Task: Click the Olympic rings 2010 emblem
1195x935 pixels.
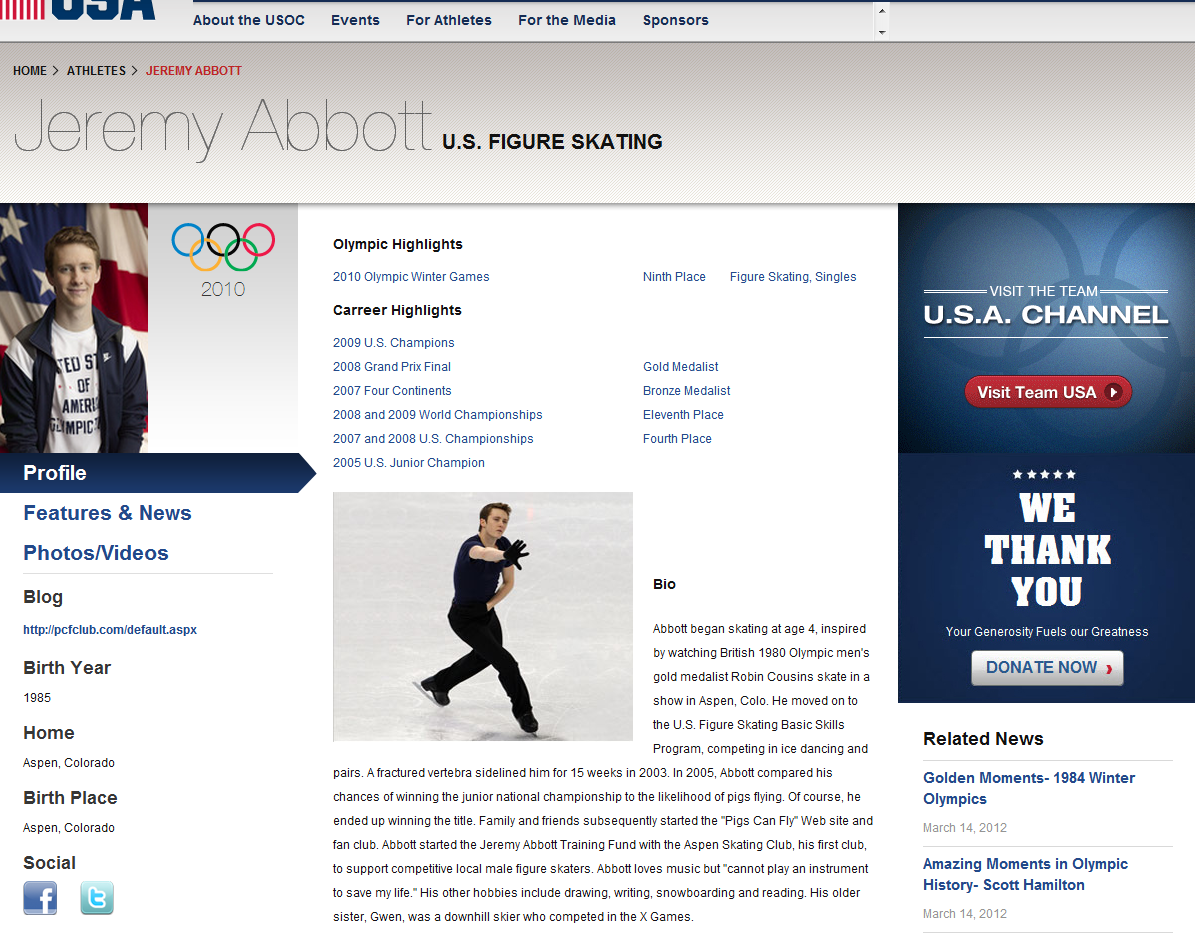Action: (x=222, y=259)
